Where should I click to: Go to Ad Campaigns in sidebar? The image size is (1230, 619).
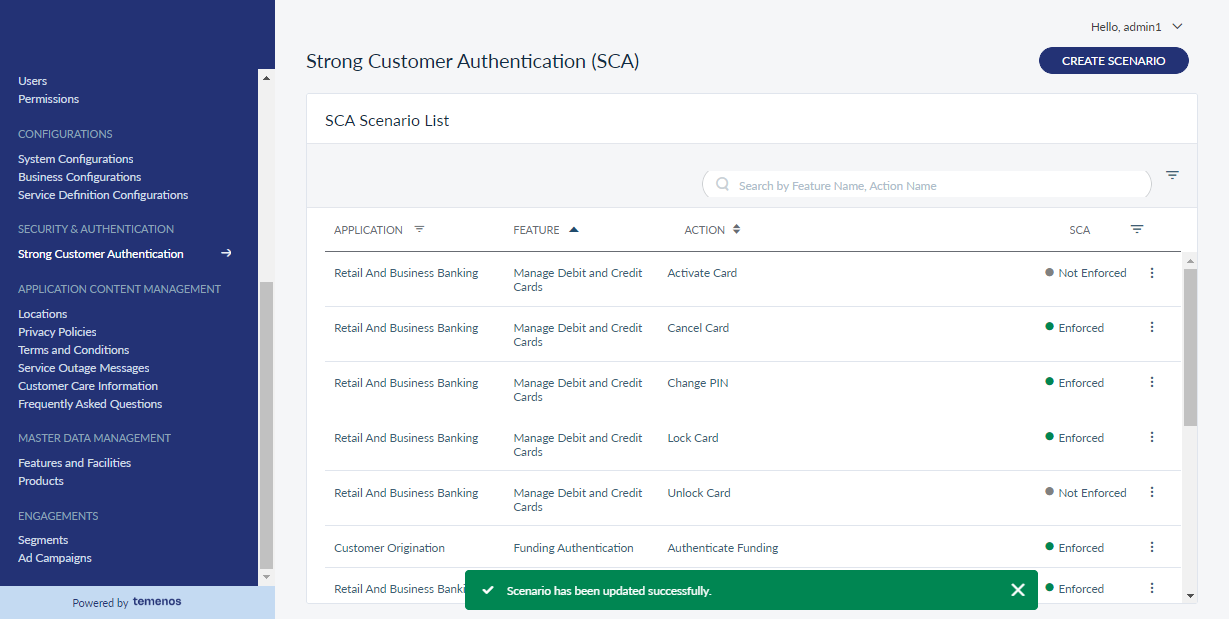[x=55, y=558]
